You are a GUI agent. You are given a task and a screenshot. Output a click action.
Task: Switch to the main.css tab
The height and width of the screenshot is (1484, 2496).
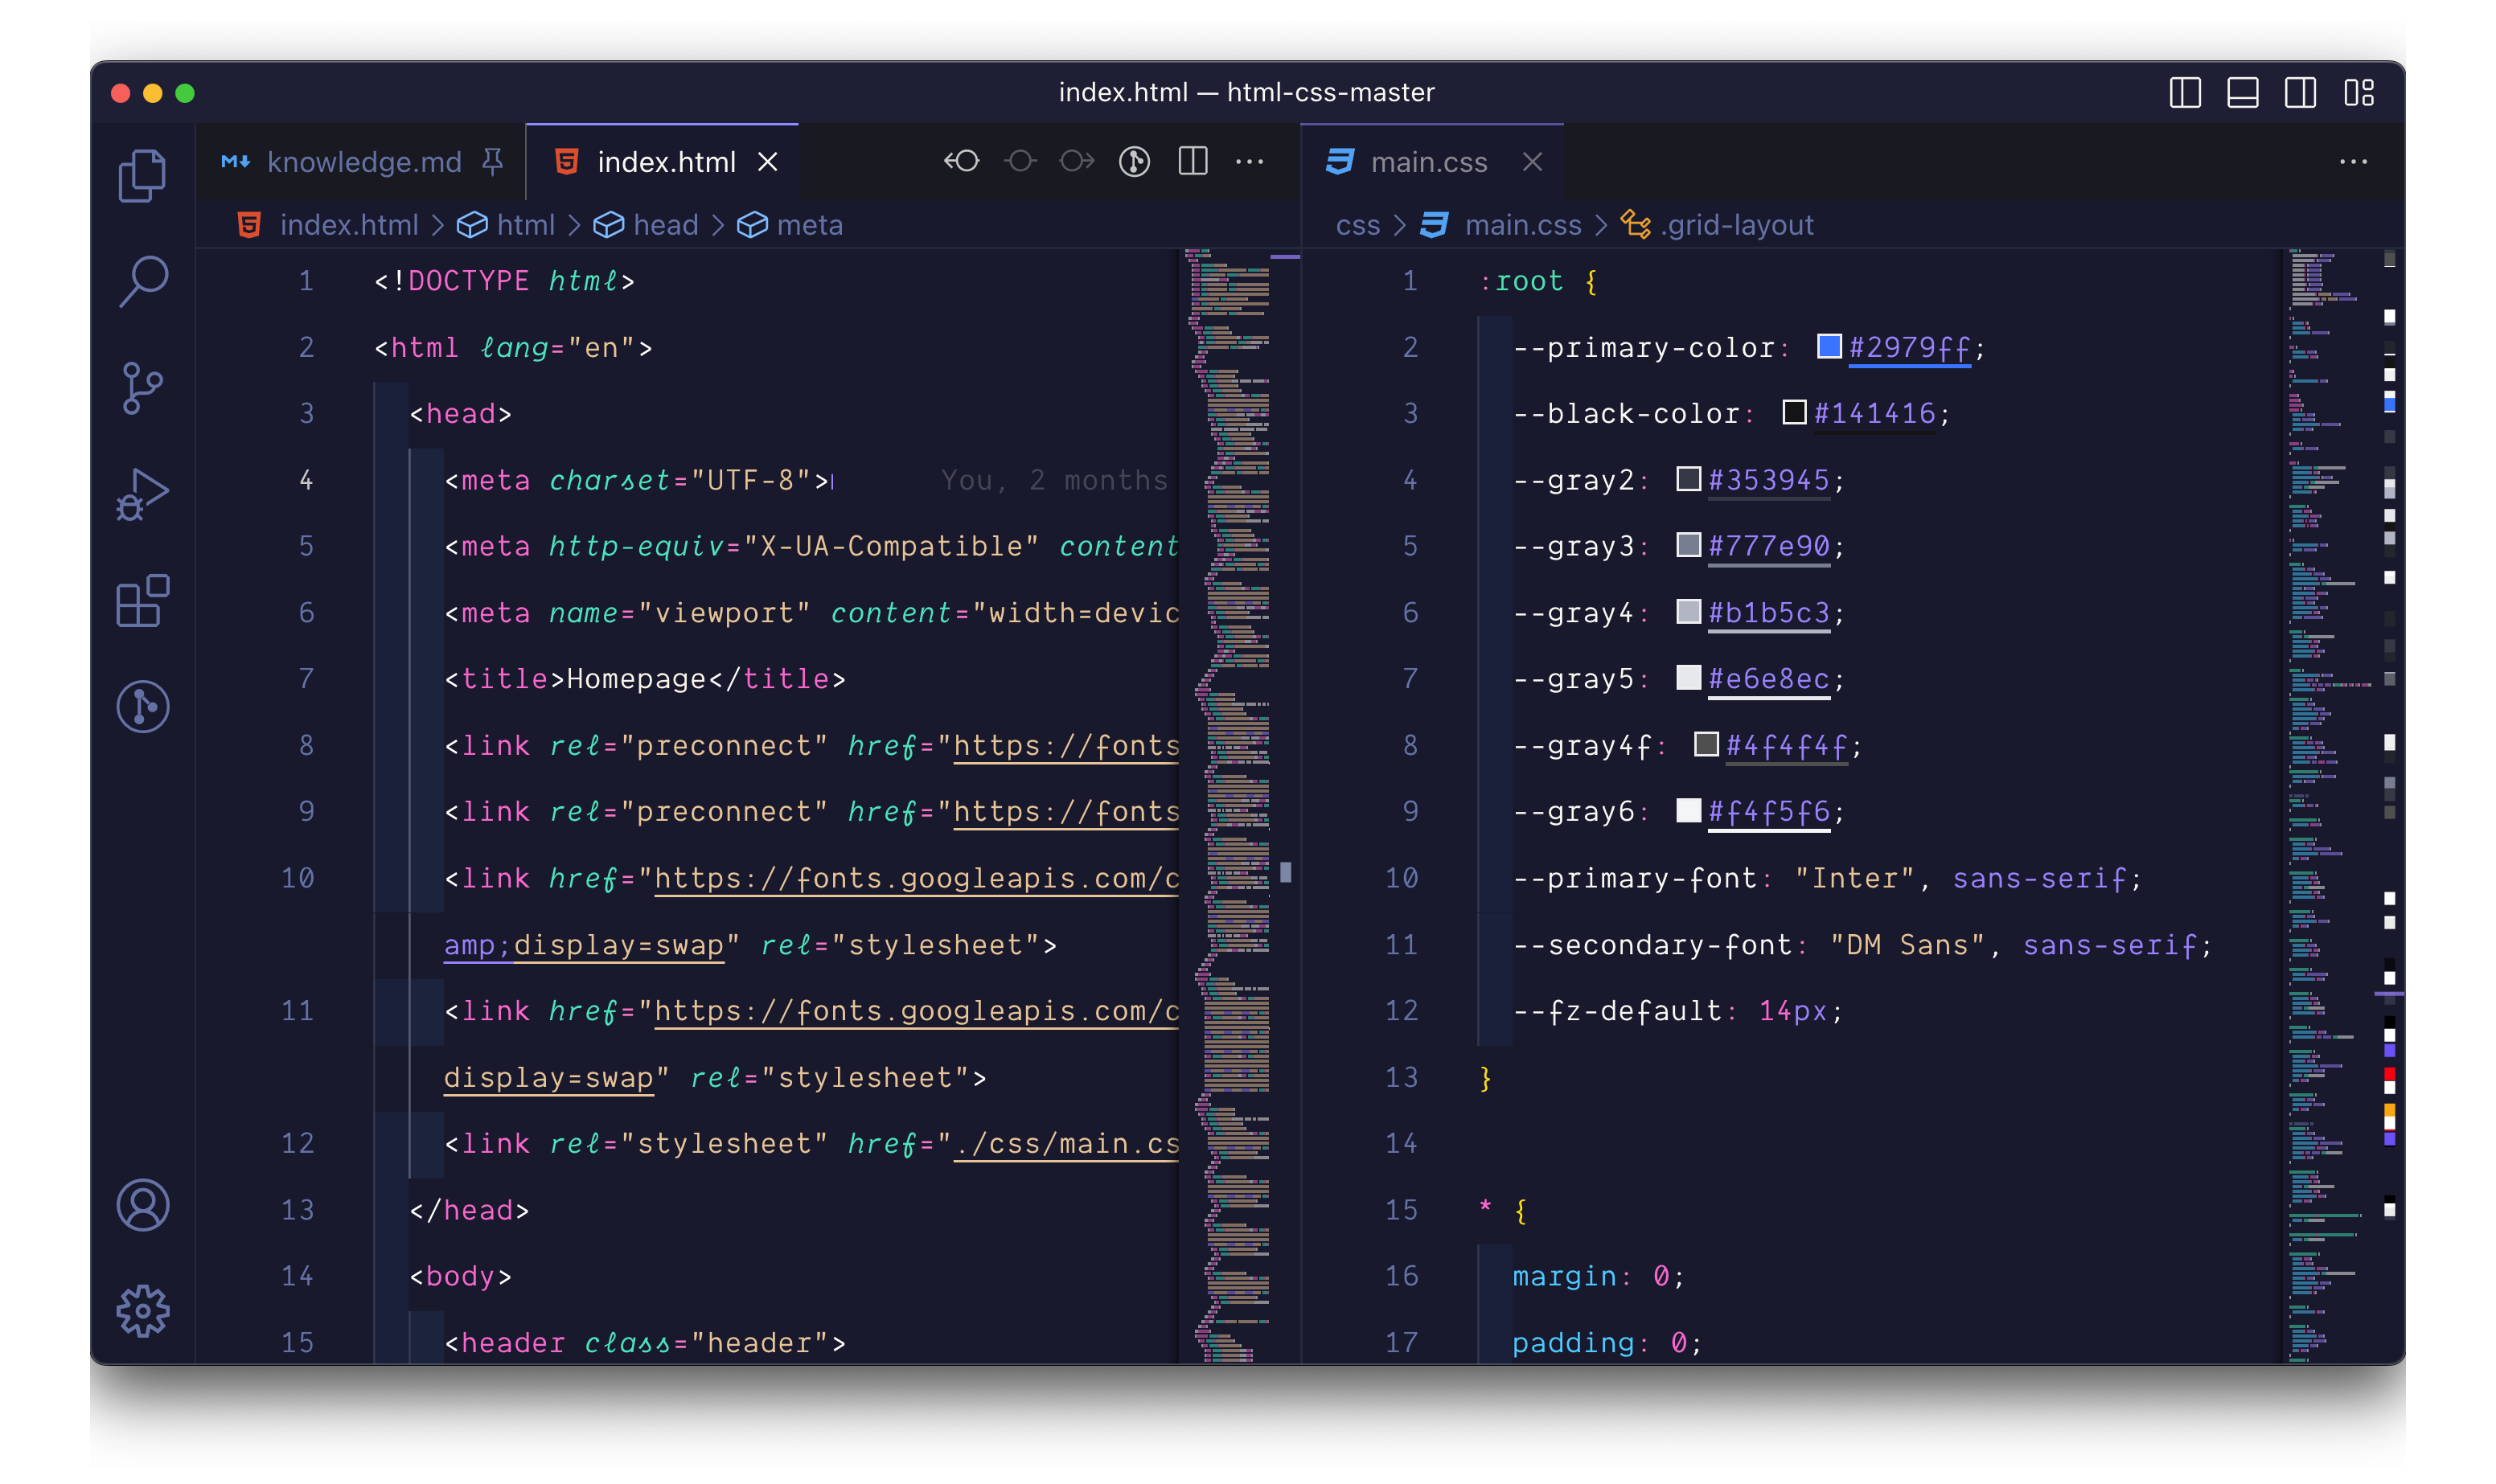tap(1428, 161)
